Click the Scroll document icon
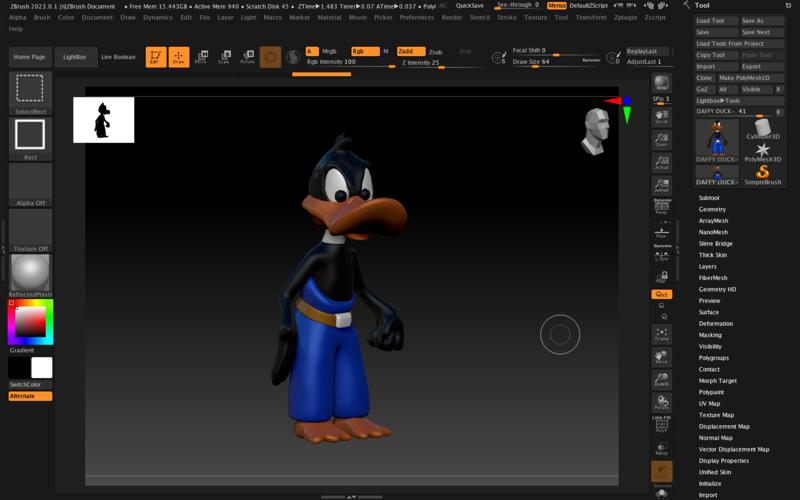The image size is (800, 500). pyautogui.click(x=662, y=117)
